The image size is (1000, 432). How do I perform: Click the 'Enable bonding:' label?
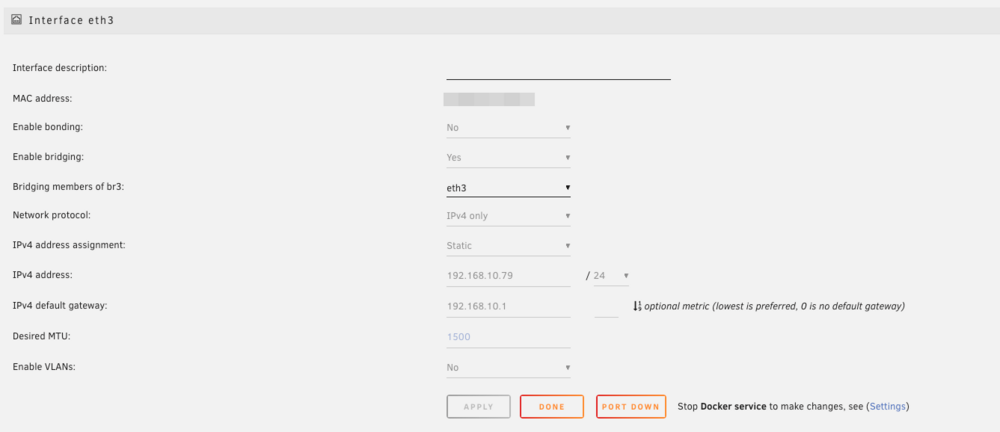48,127
